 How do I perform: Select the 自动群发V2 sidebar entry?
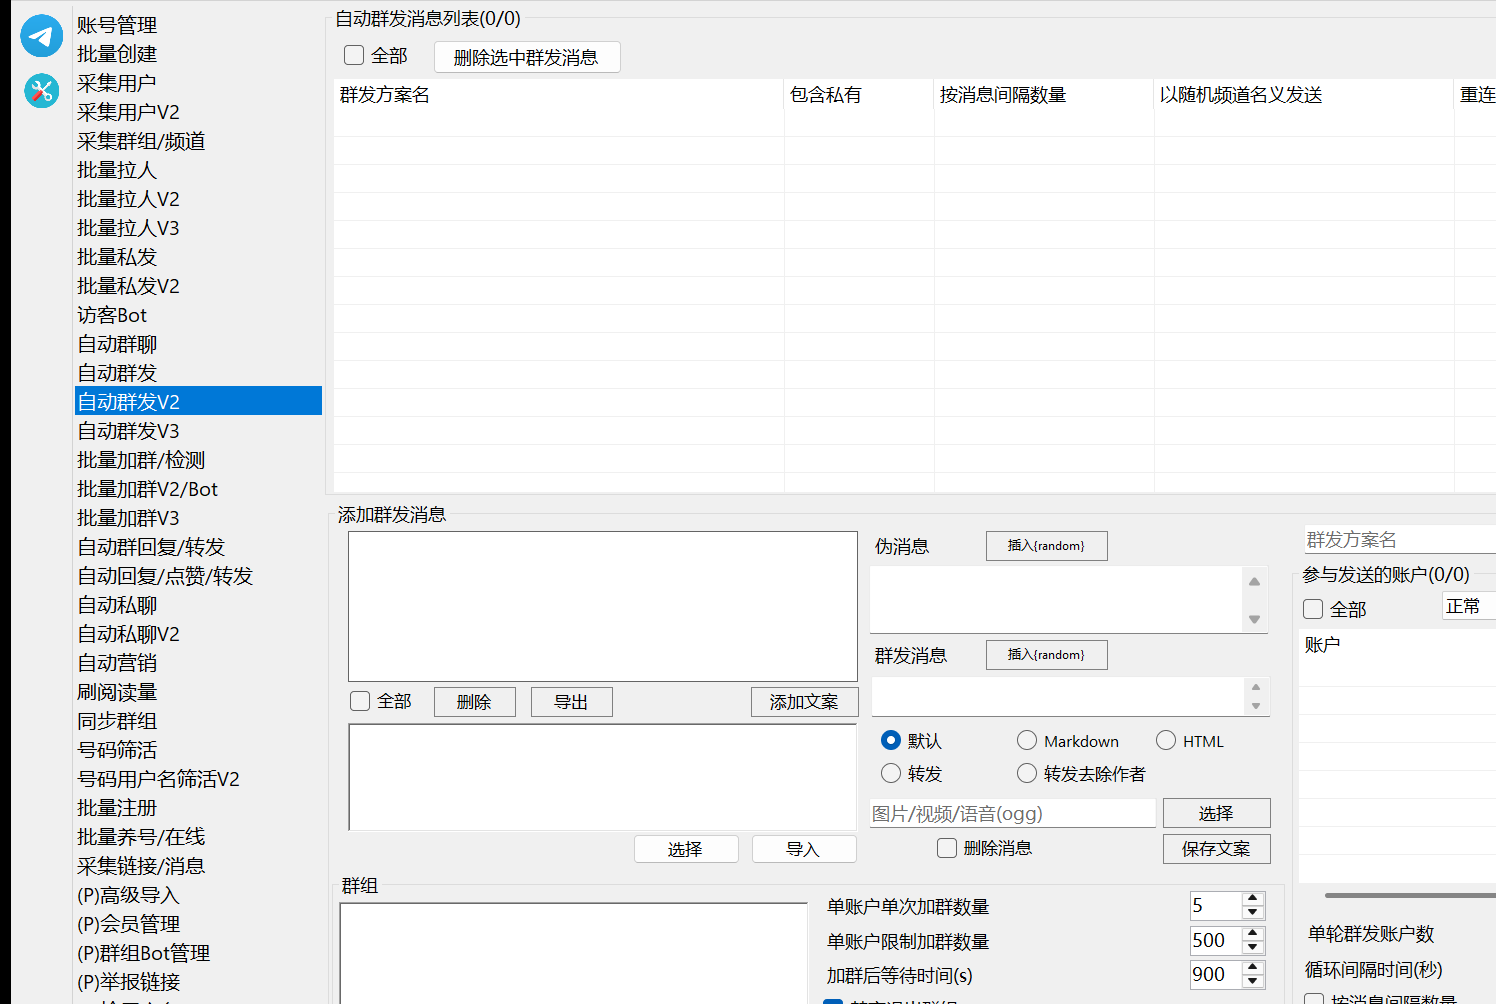coord(198,401)
